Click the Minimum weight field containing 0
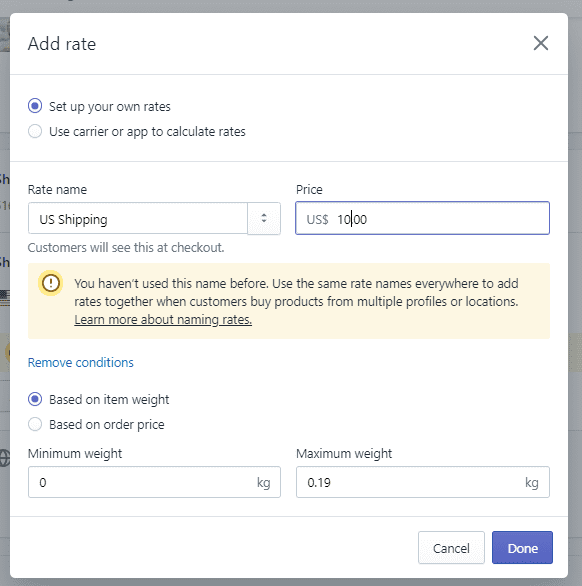This screenshot has width=582, height=586. coord(154,482)
